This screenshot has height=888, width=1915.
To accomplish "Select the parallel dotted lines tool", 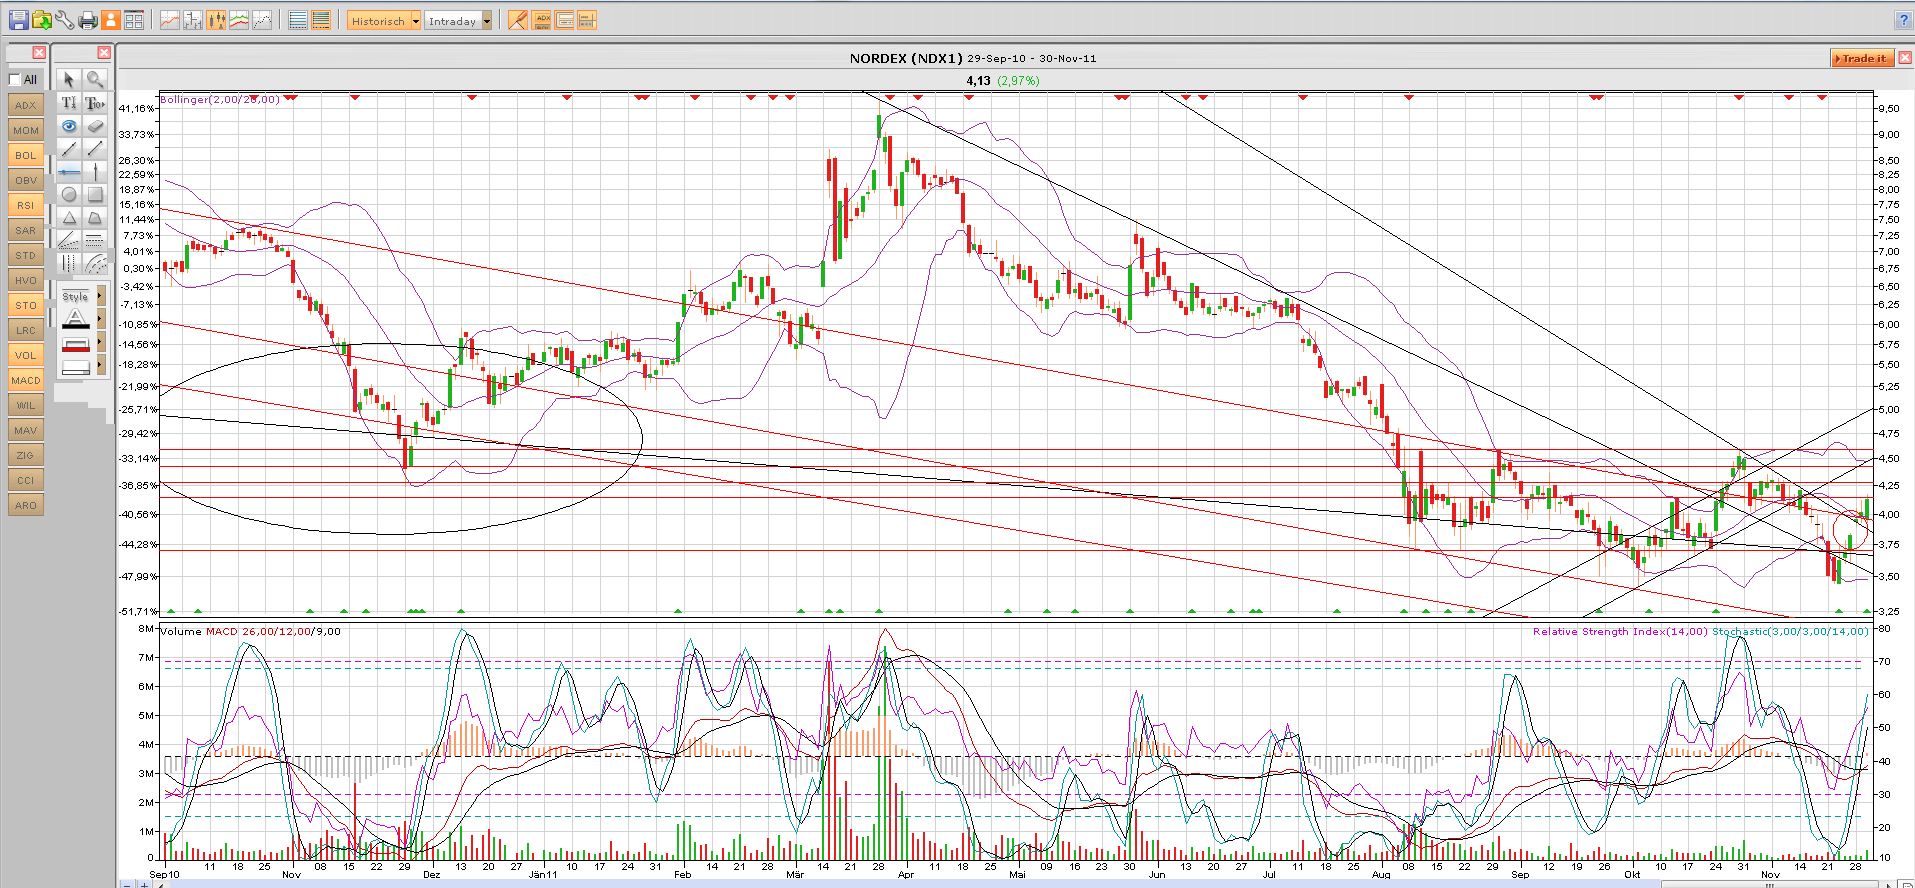I will (x=95, y=240).
